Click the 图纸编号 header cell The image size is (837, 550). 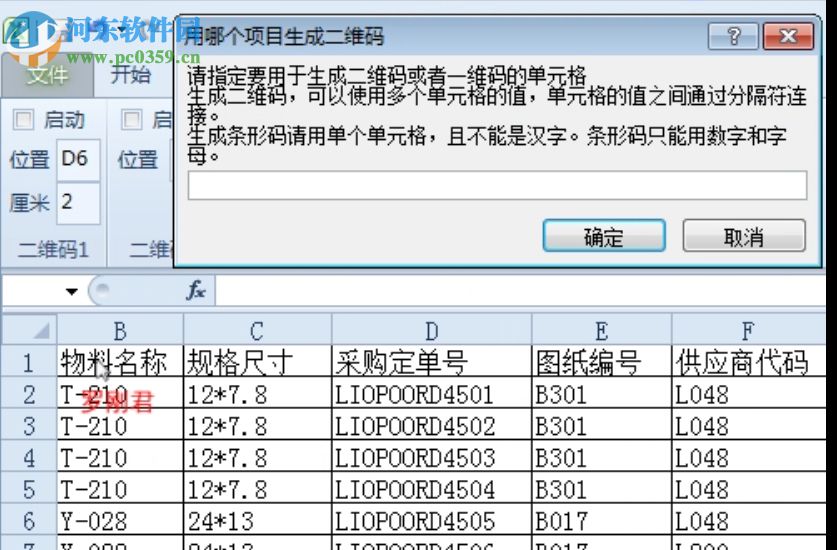602,362
